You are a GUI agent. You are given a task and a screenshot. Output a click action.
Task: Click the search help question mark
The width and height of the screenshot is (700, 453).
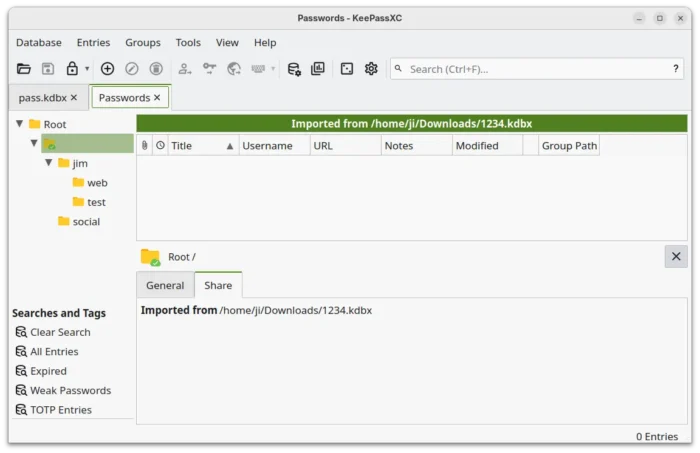coord(675,69)
